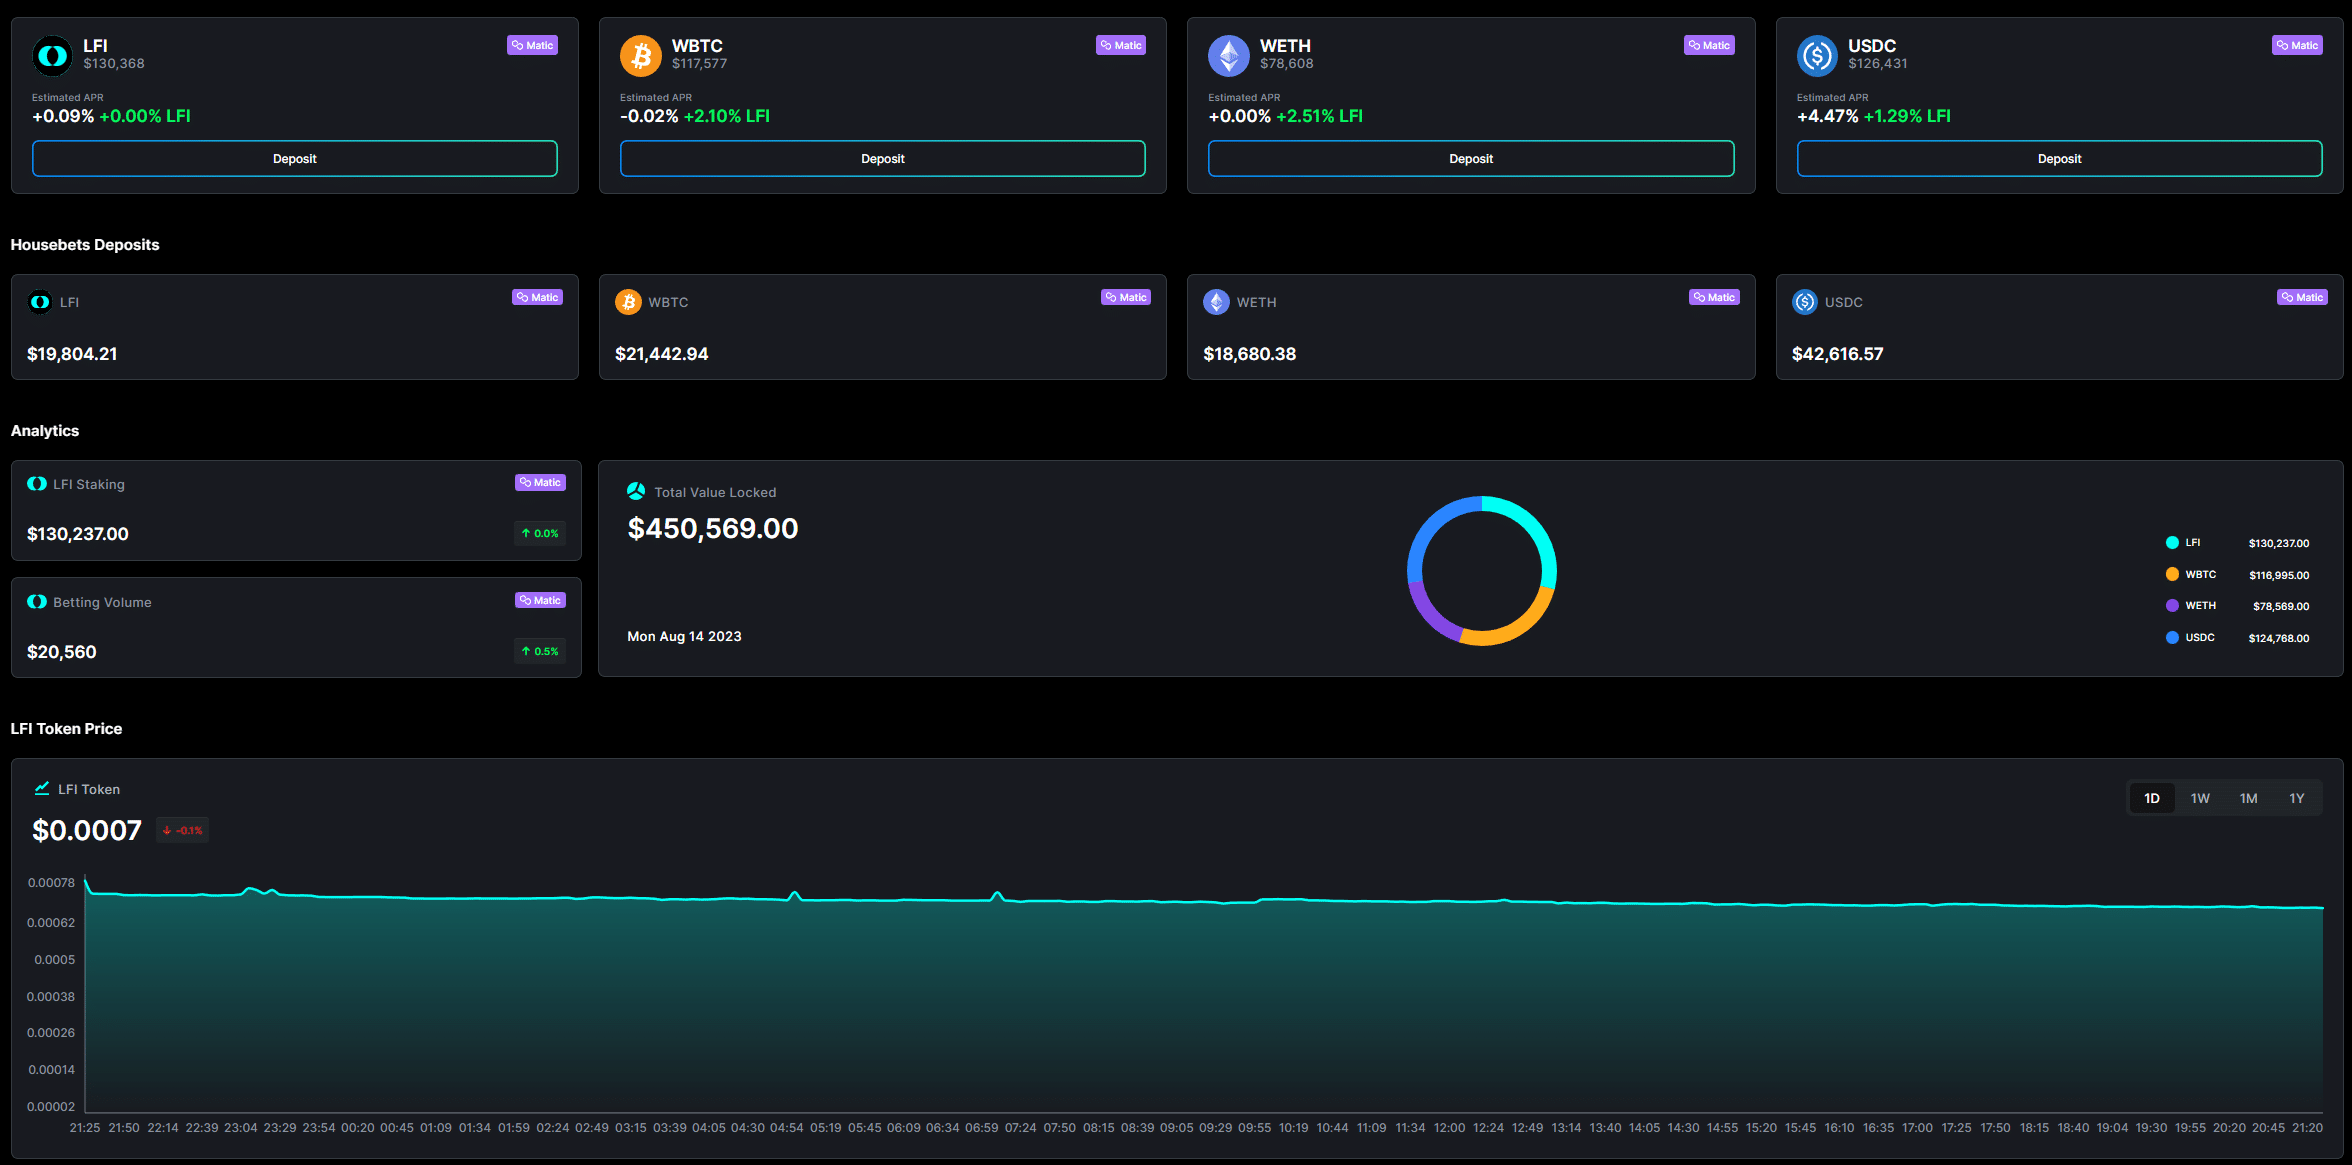2352x1165 pixels.
Task: Click the LFI token icon
Action: (x=52, y=56)
